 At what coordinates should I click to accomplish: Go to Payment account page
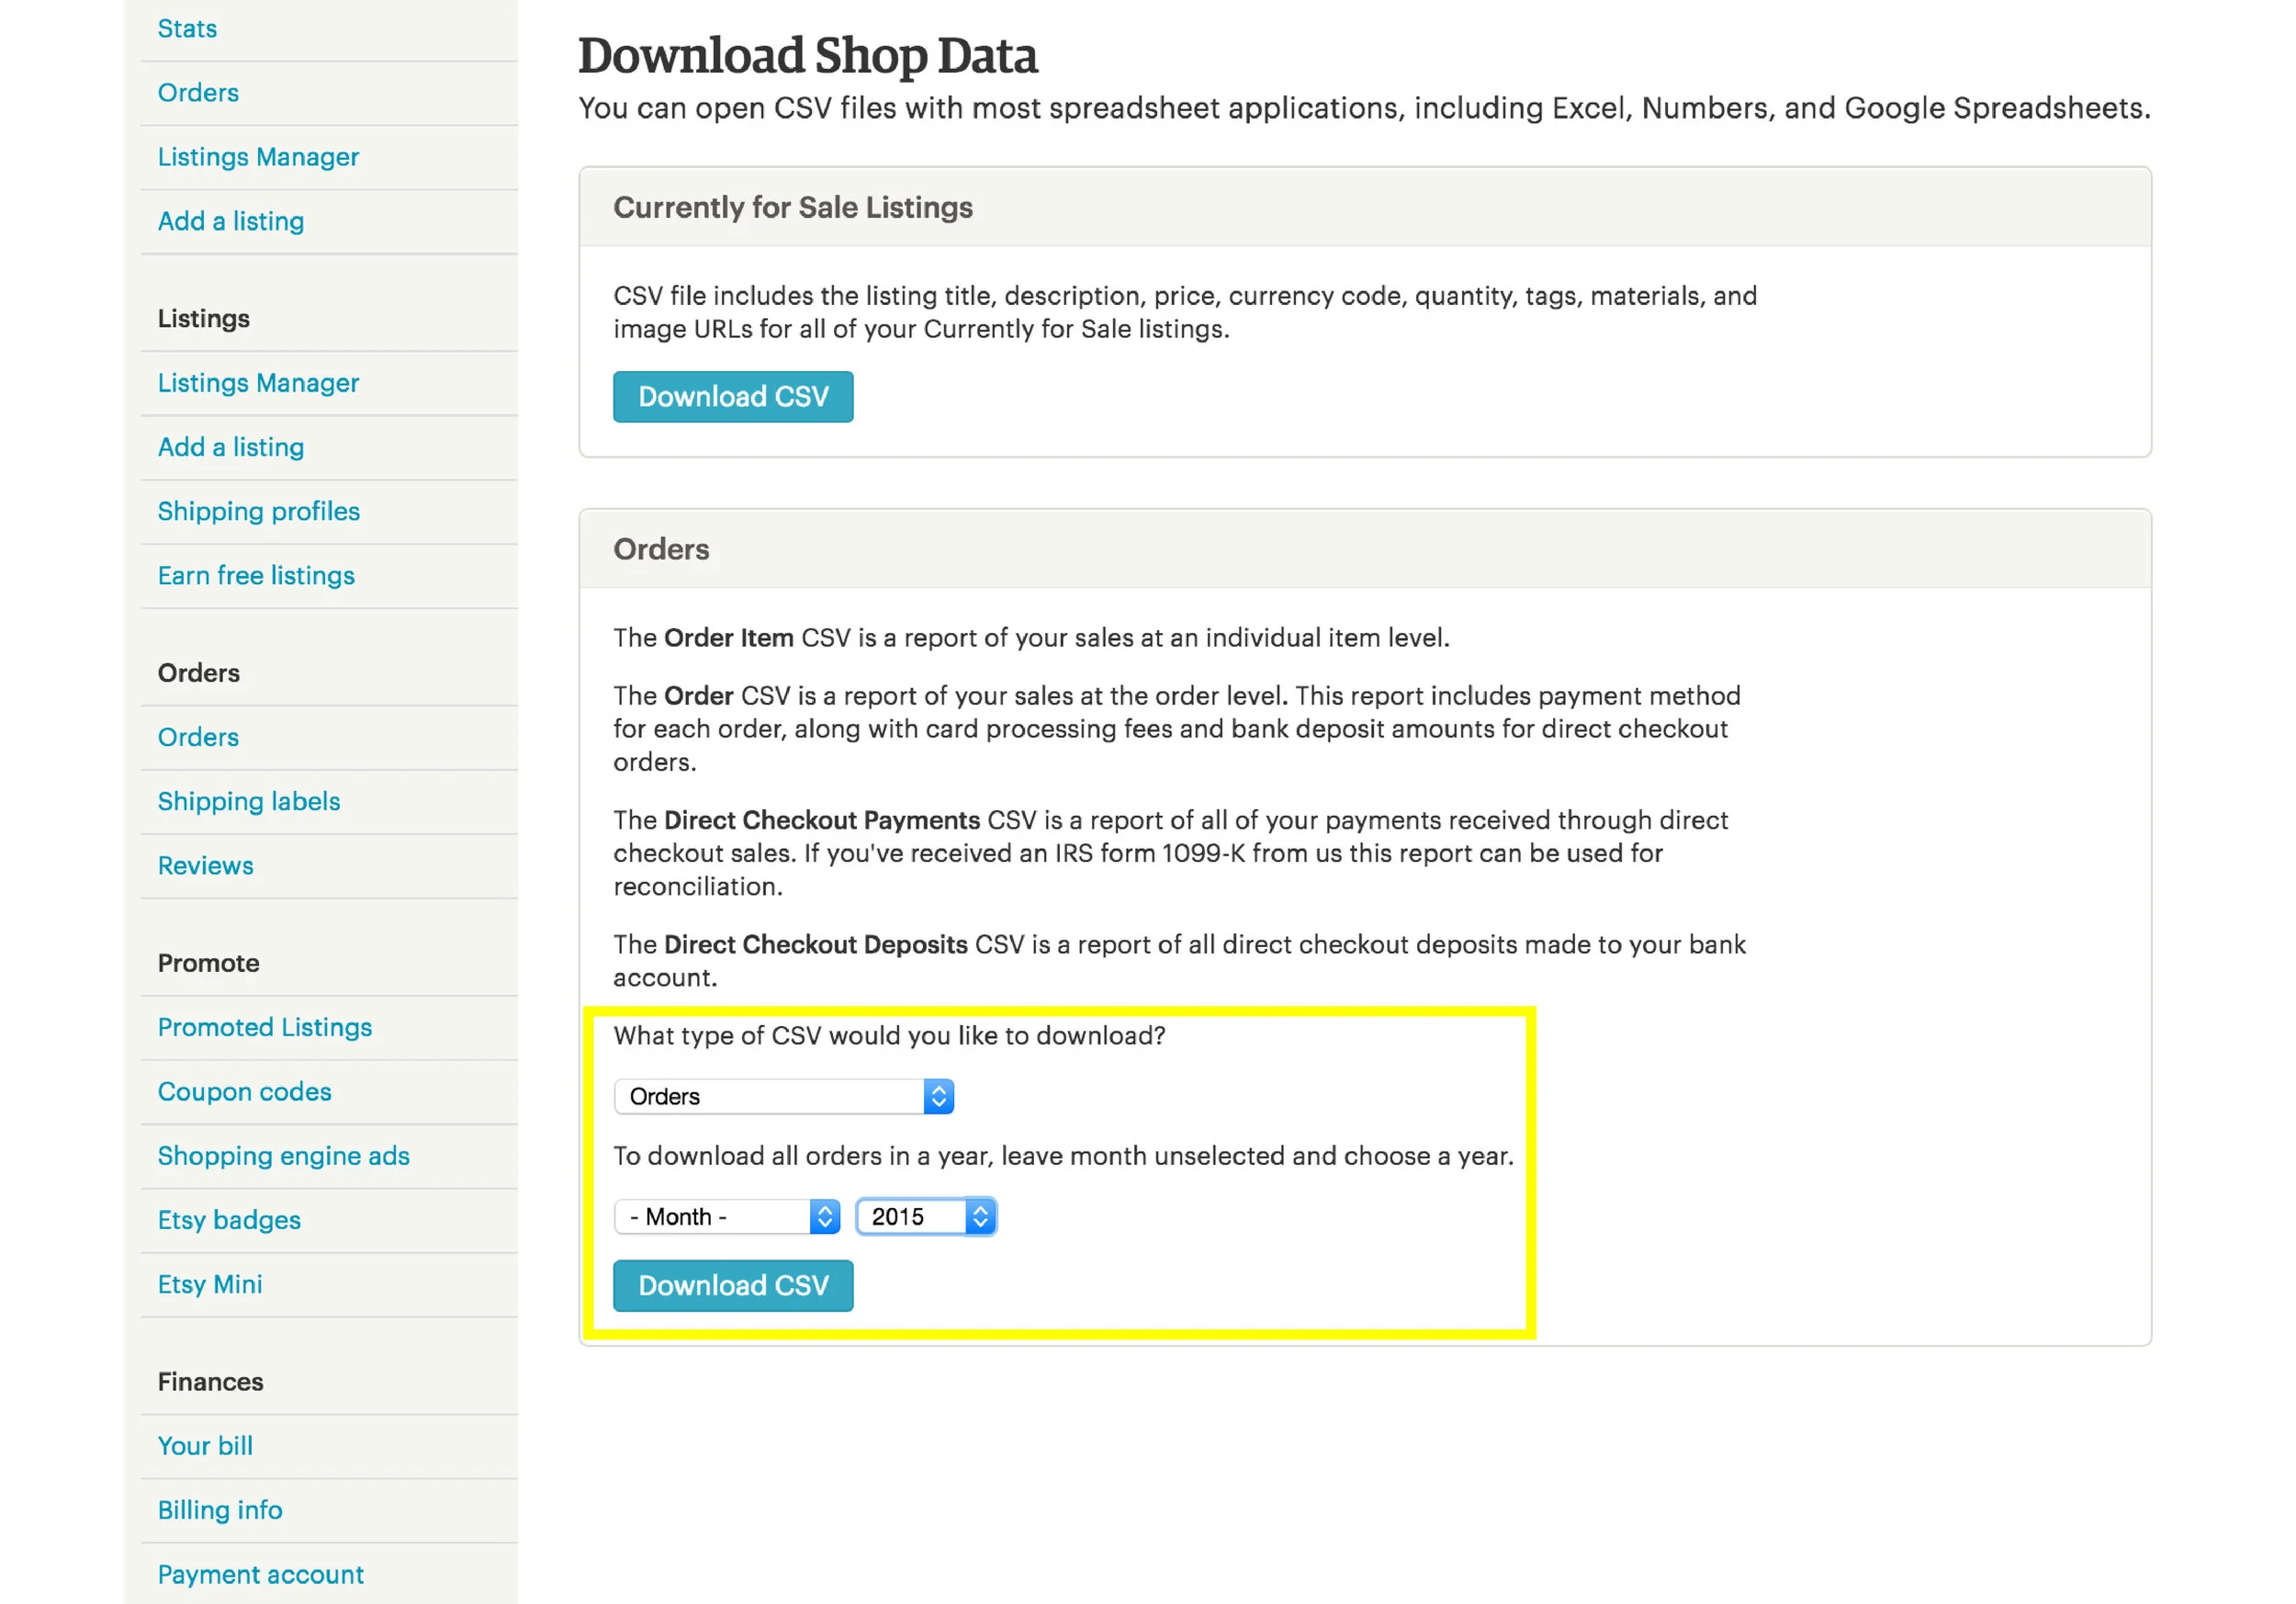(x=260, y=1574)
